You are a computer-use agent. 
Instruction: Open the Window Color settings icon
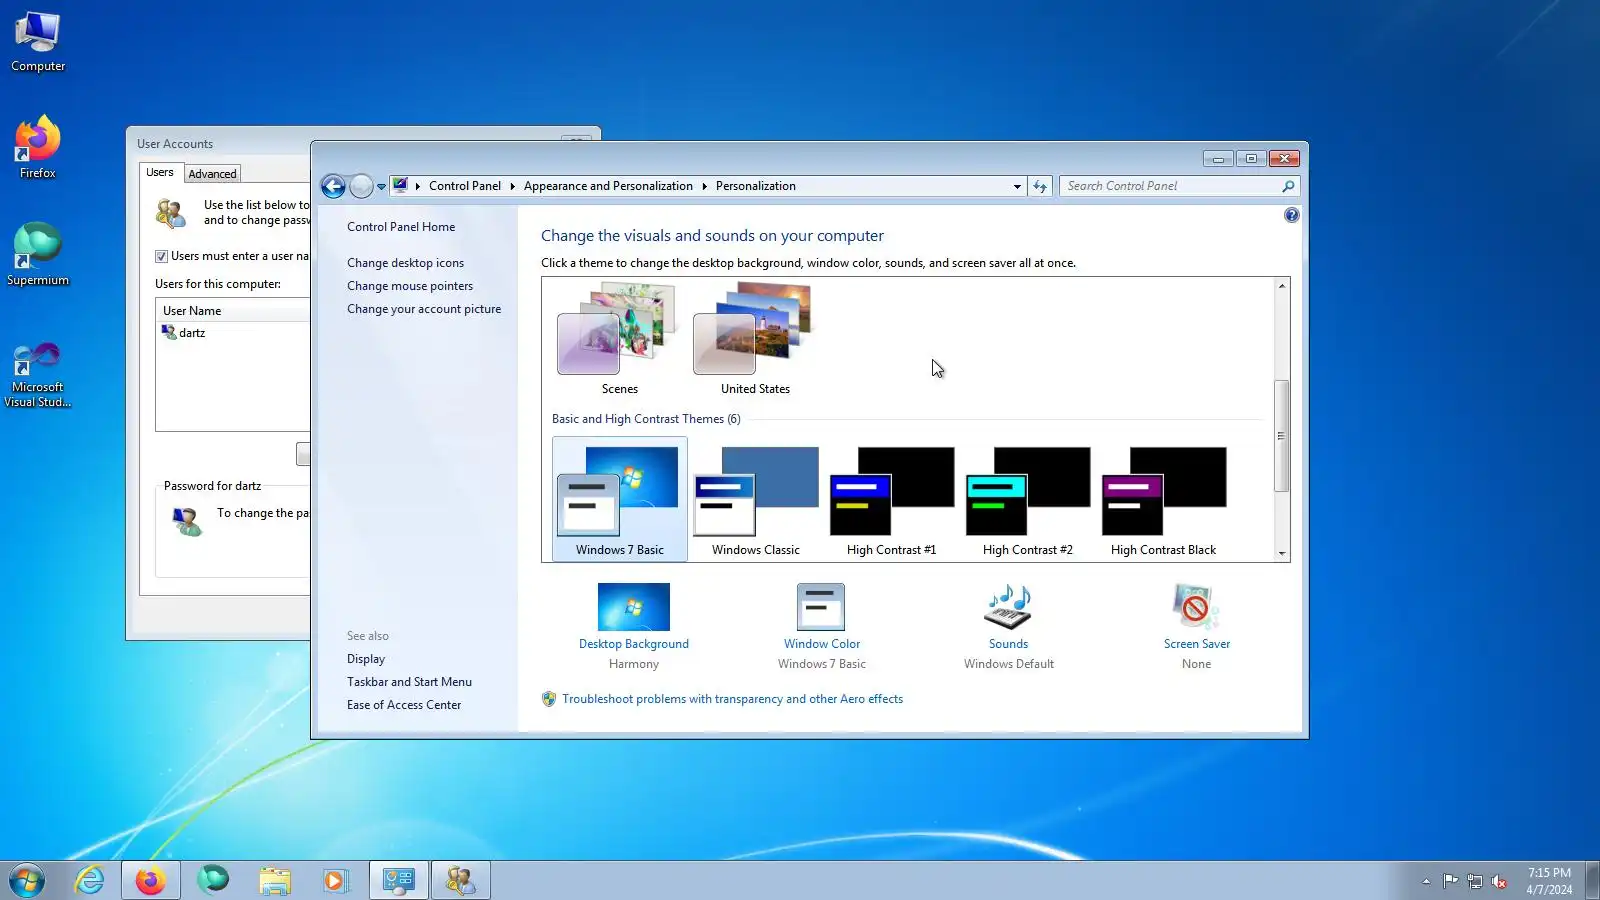coord(821,608)
